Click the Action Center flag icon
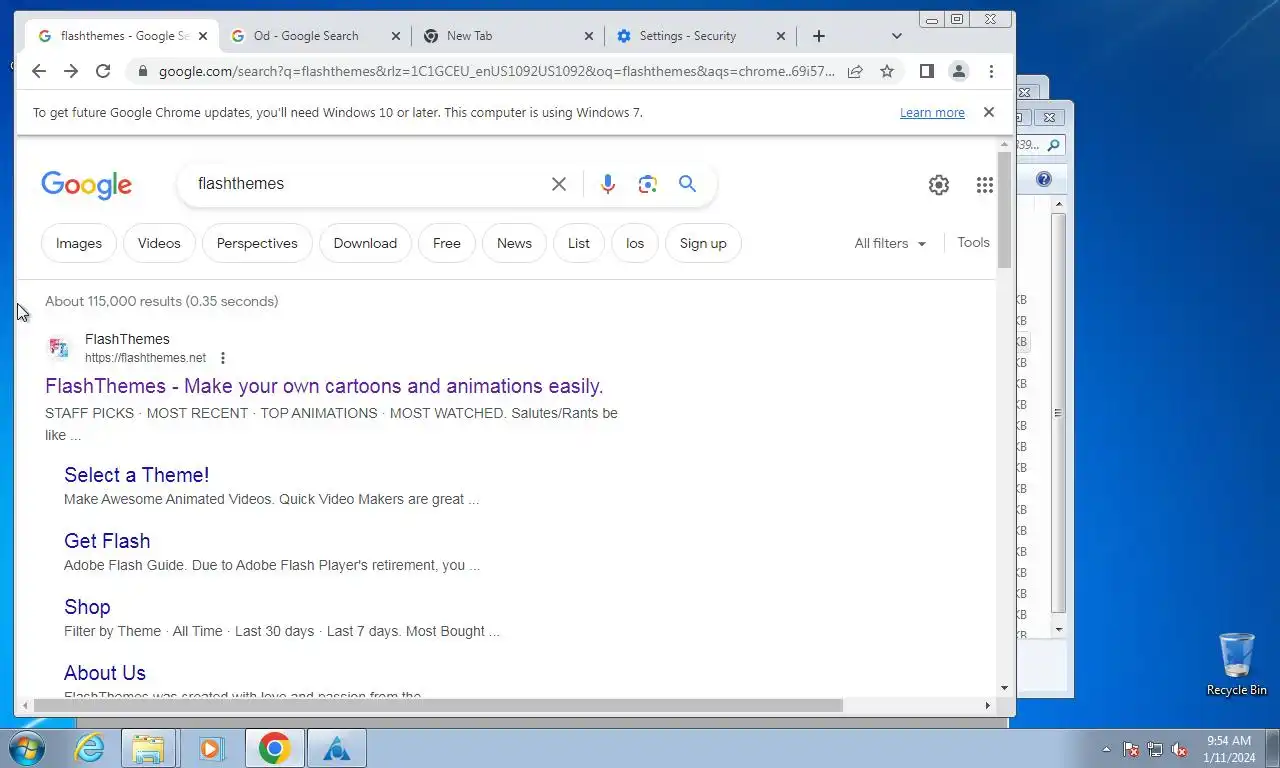The width and height of the screenshot is (1280, 768). [1131, 749]
